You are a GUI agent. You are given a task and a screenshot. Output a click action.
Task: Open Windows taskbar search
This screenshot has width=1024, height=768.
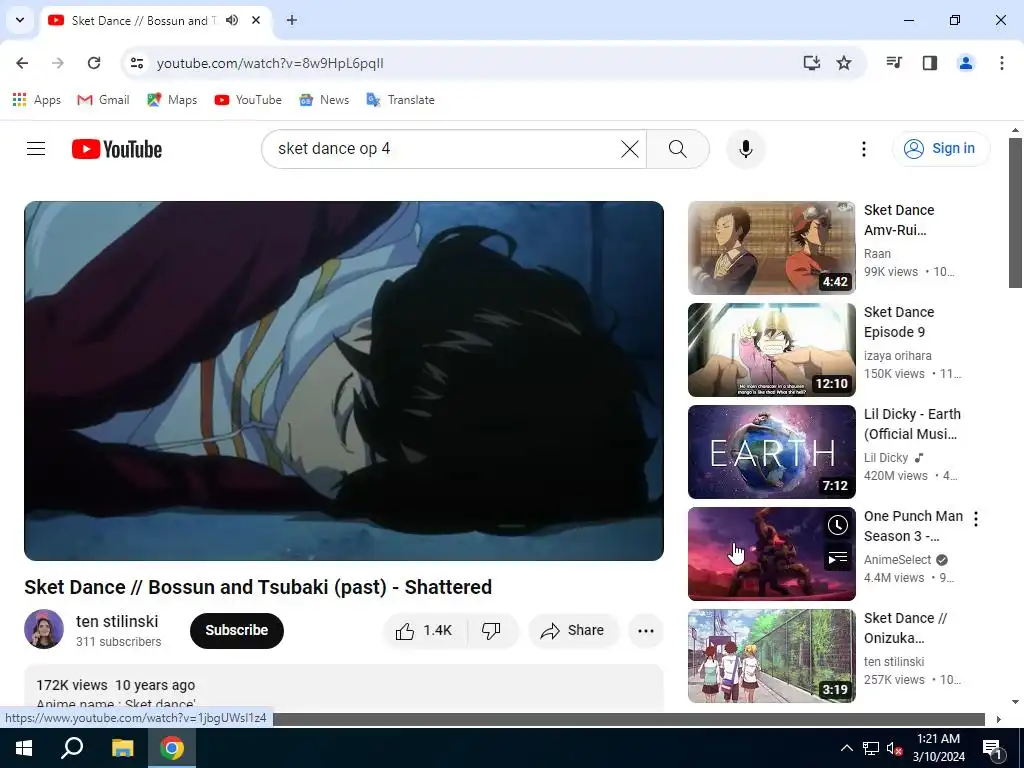[x=72, y=748]
